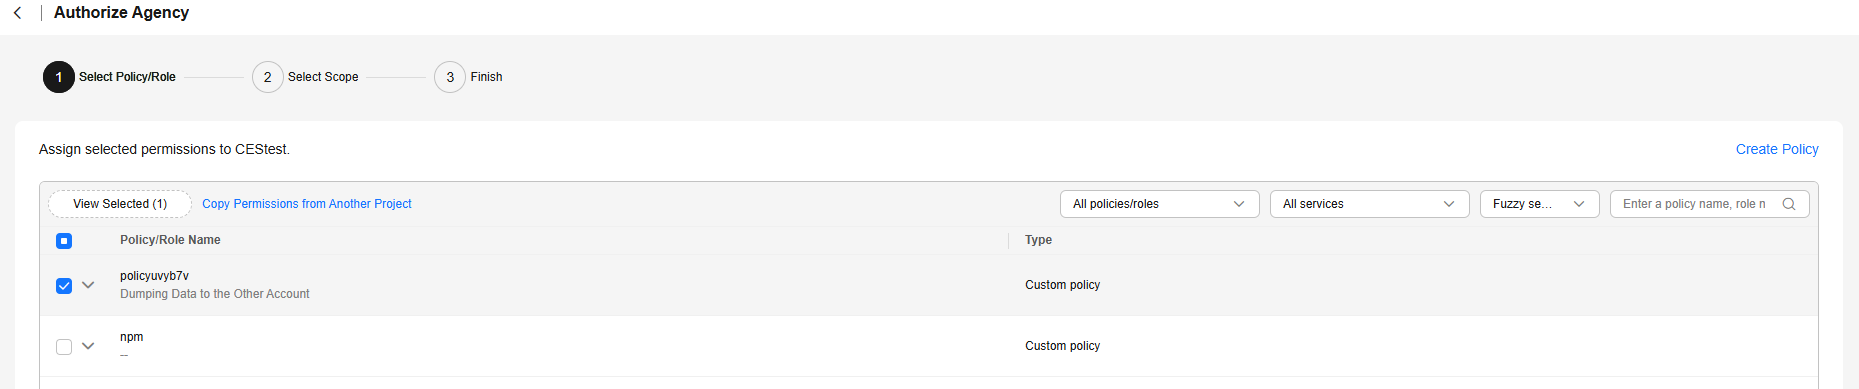The height and width of the screenshot is (389, 1859).
Task: Go back using the left arrow icon
Action: [x=17, y=13]
